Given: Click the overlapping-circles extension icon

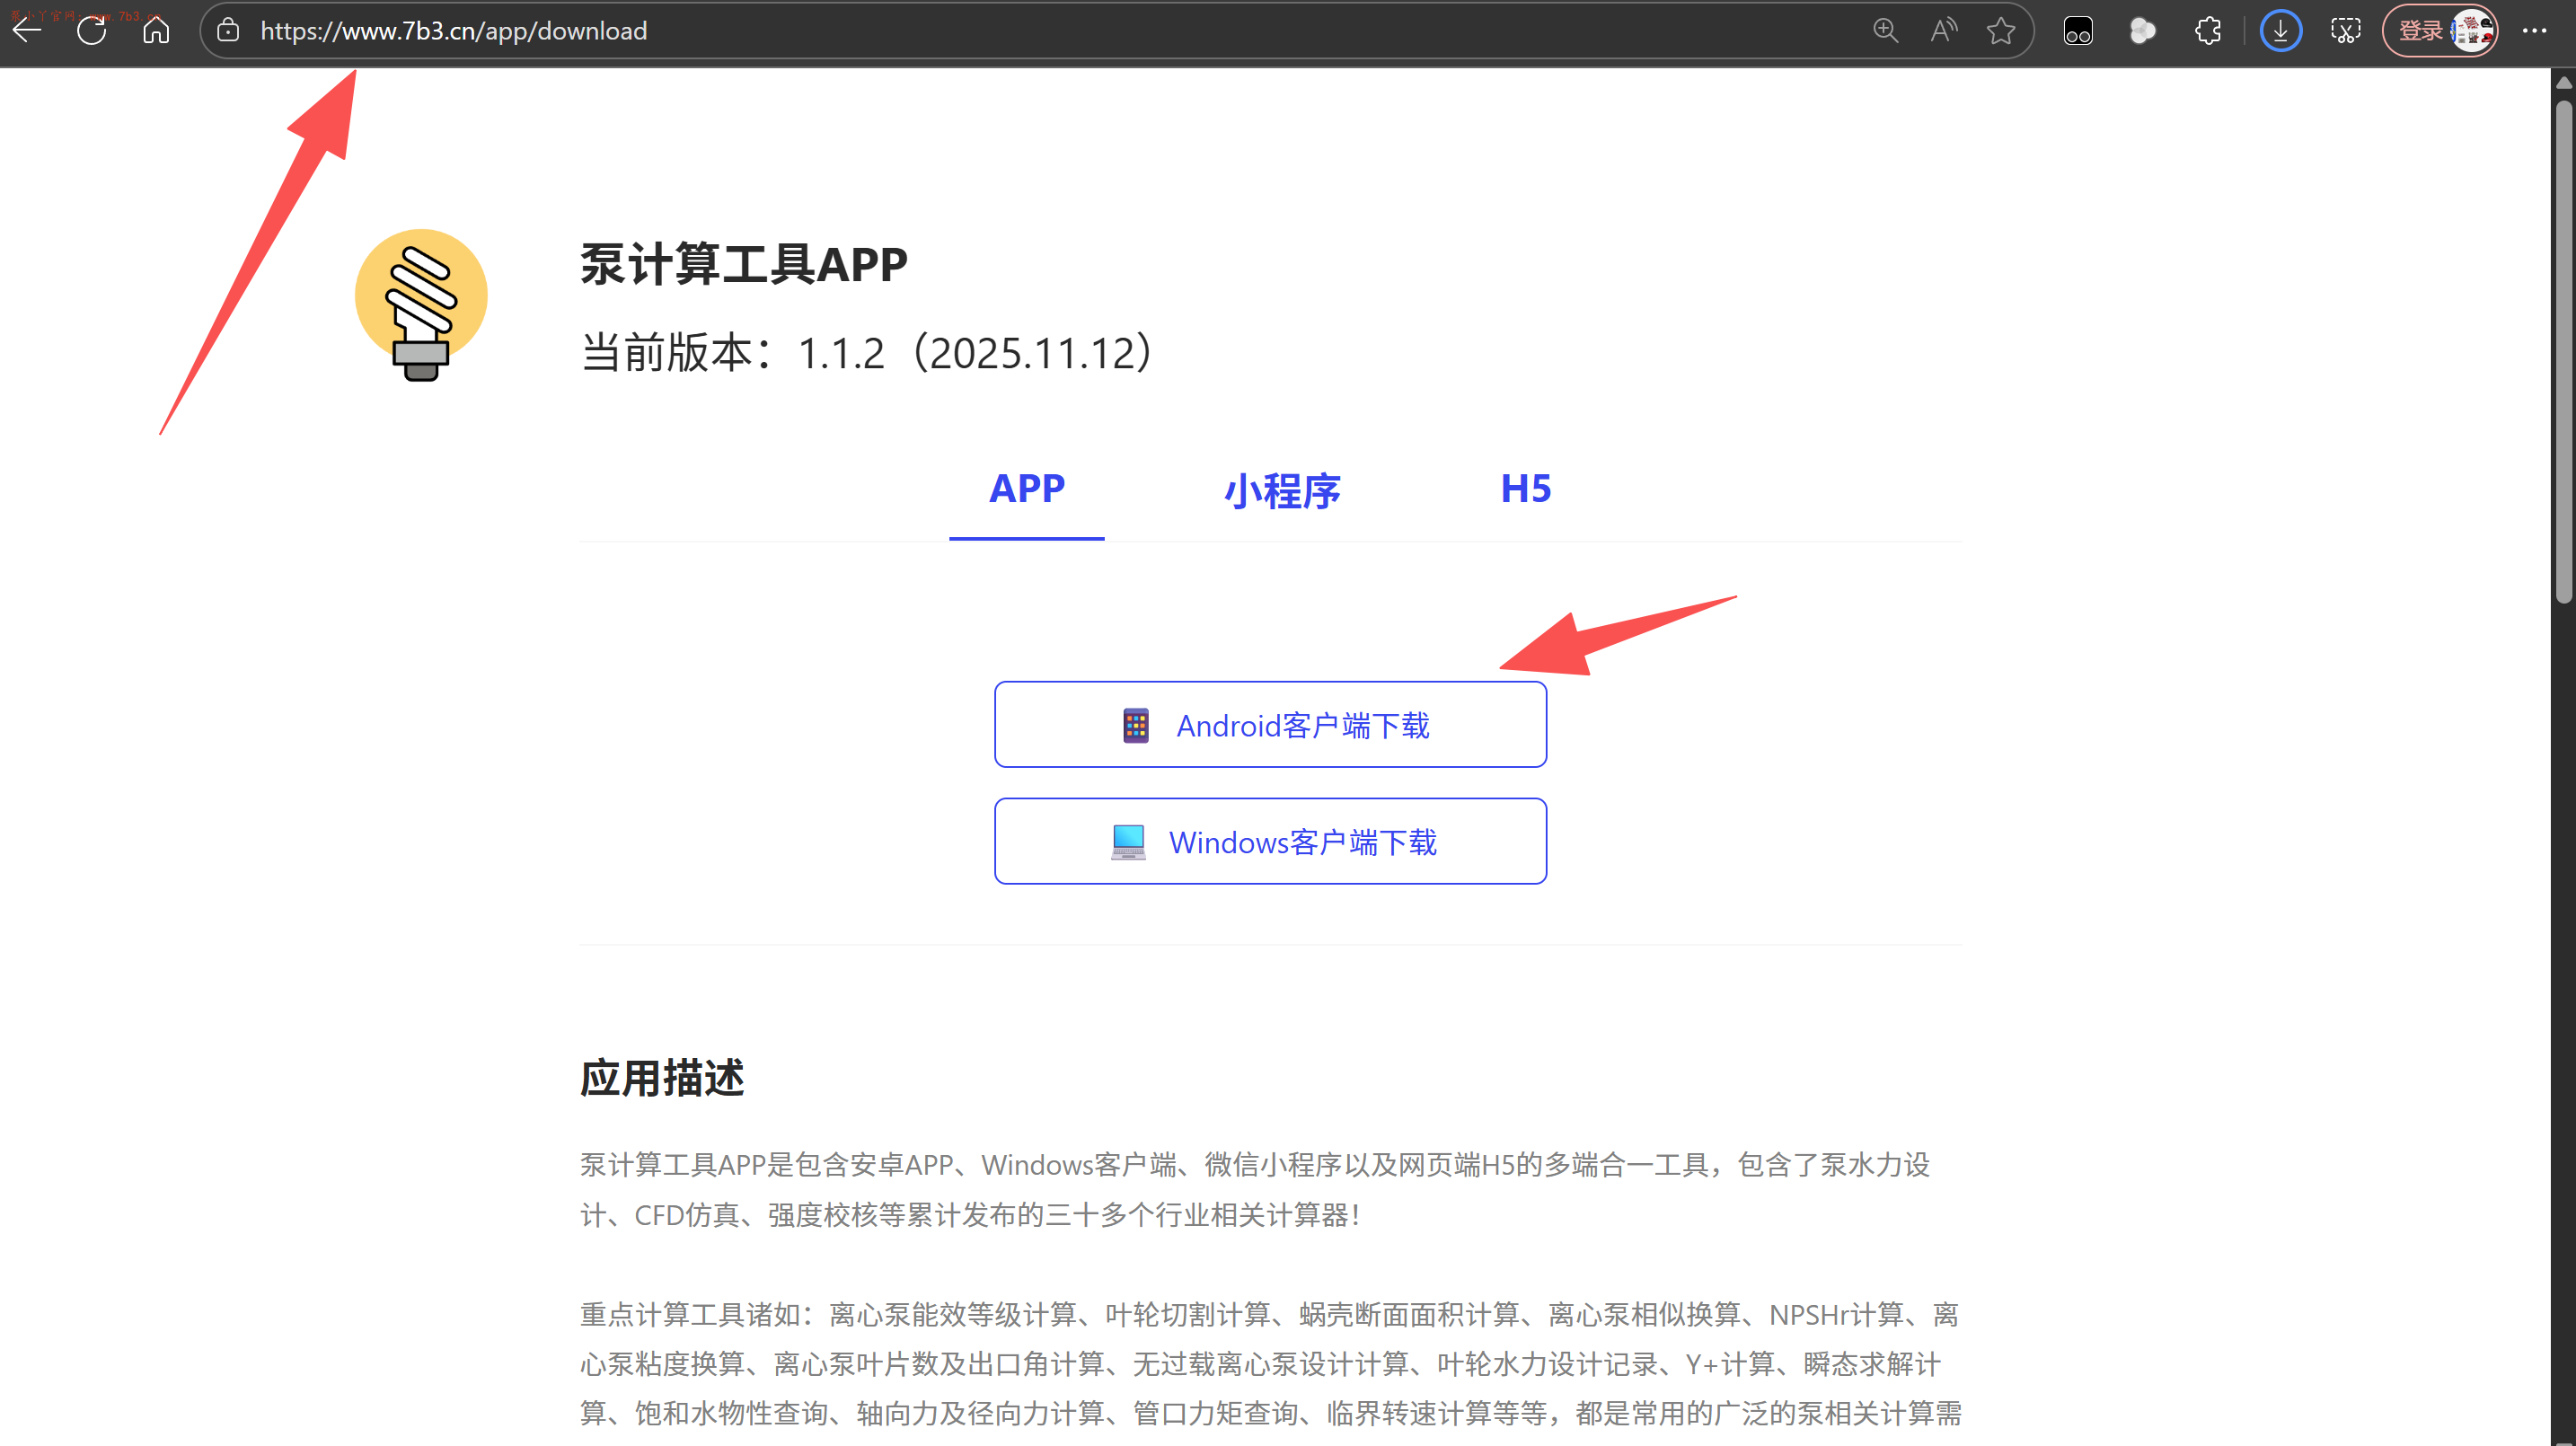Looking at the screenshot, I should pyautogui.click(x=2142, y=30).
